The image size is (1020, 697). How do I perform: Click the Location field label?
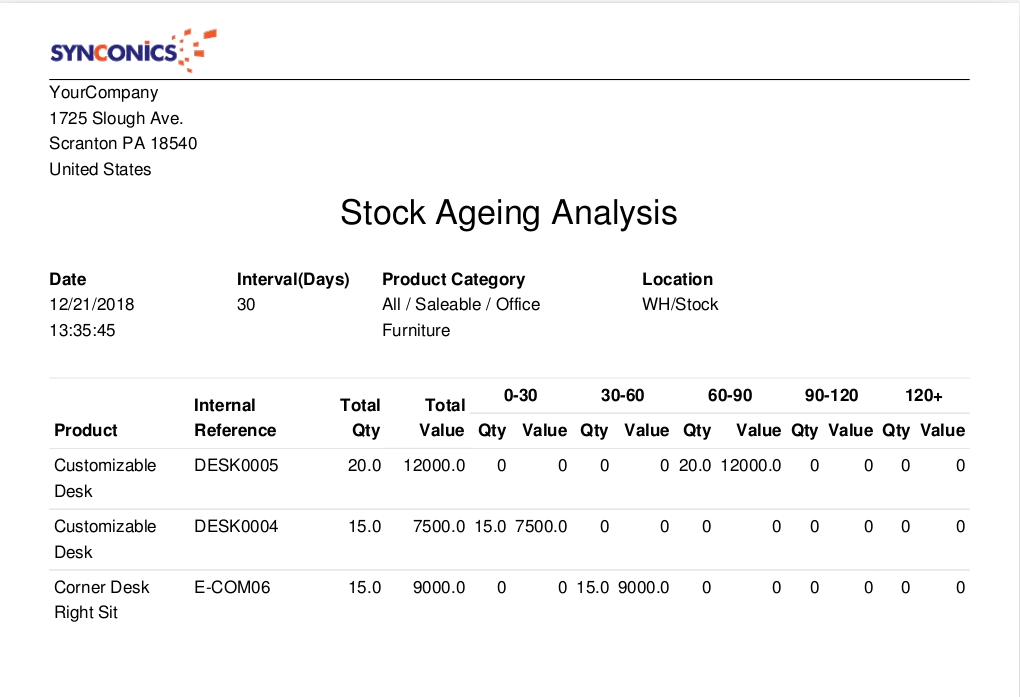coord(677,279)
